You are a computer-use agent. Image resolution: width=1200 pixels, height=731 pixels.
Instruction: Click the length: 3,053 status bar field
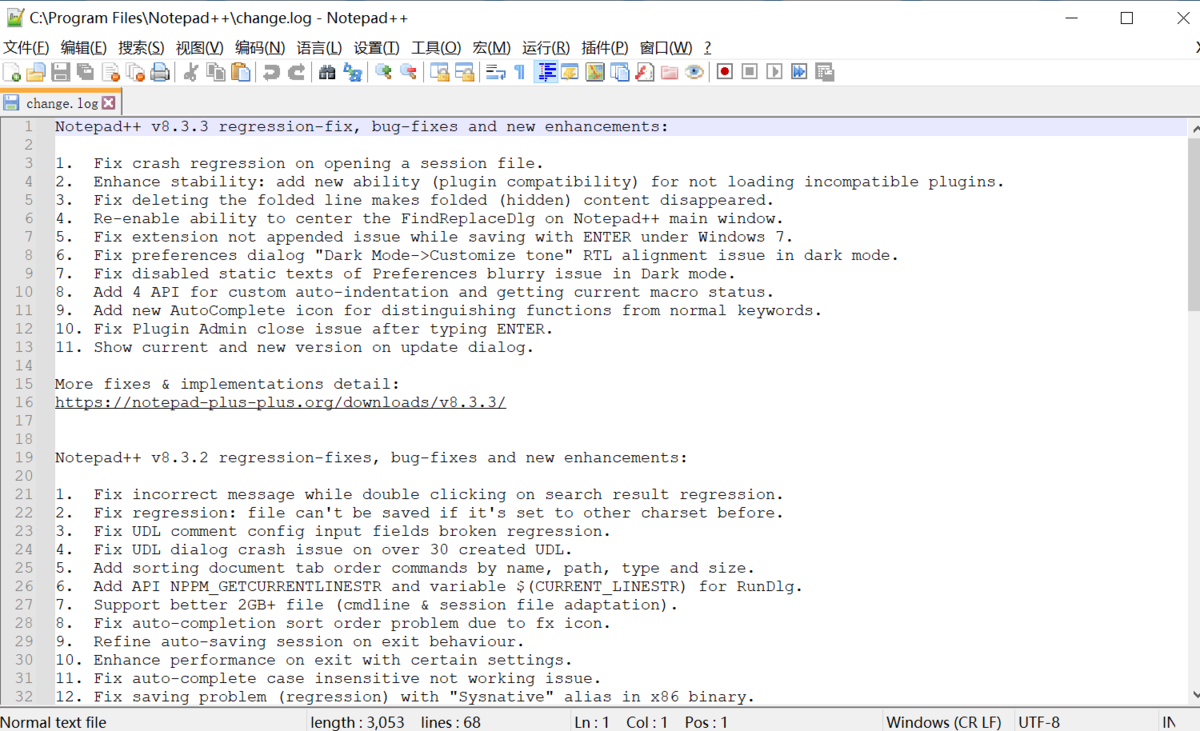358,721
